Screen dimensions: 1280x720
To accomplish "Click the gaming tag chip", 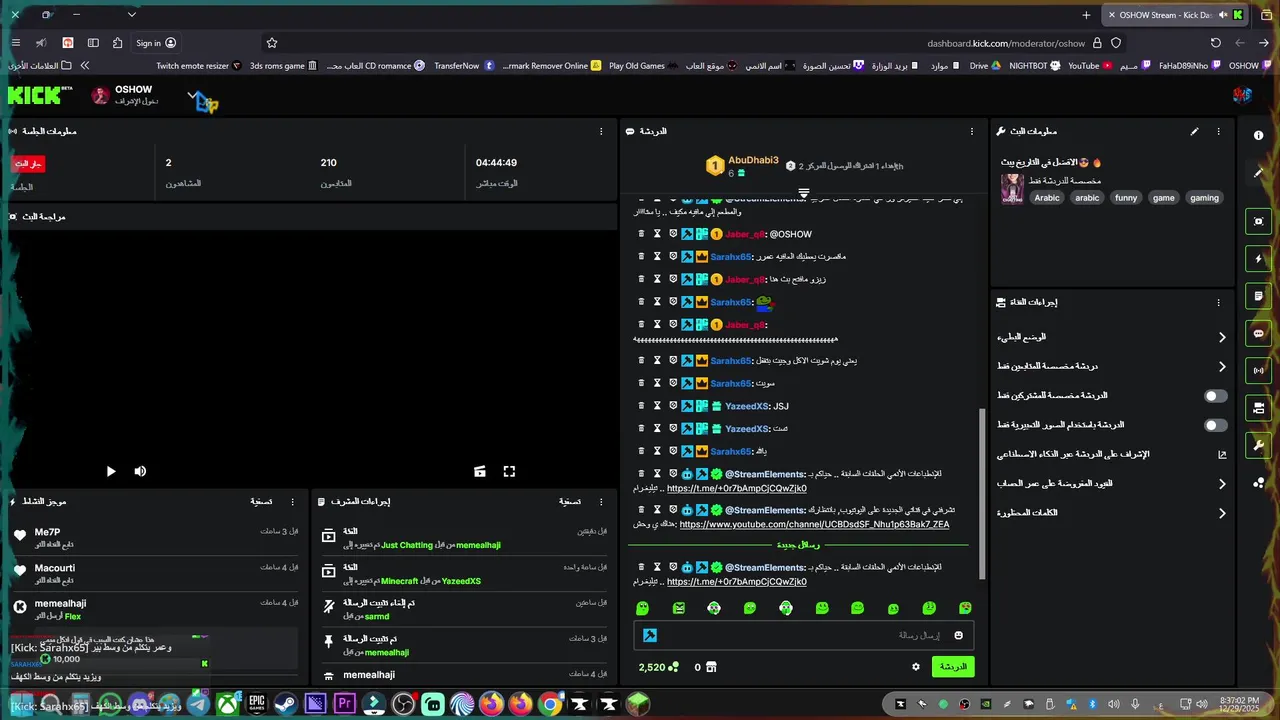I will pyautogui.click(x=1204, y=198).
